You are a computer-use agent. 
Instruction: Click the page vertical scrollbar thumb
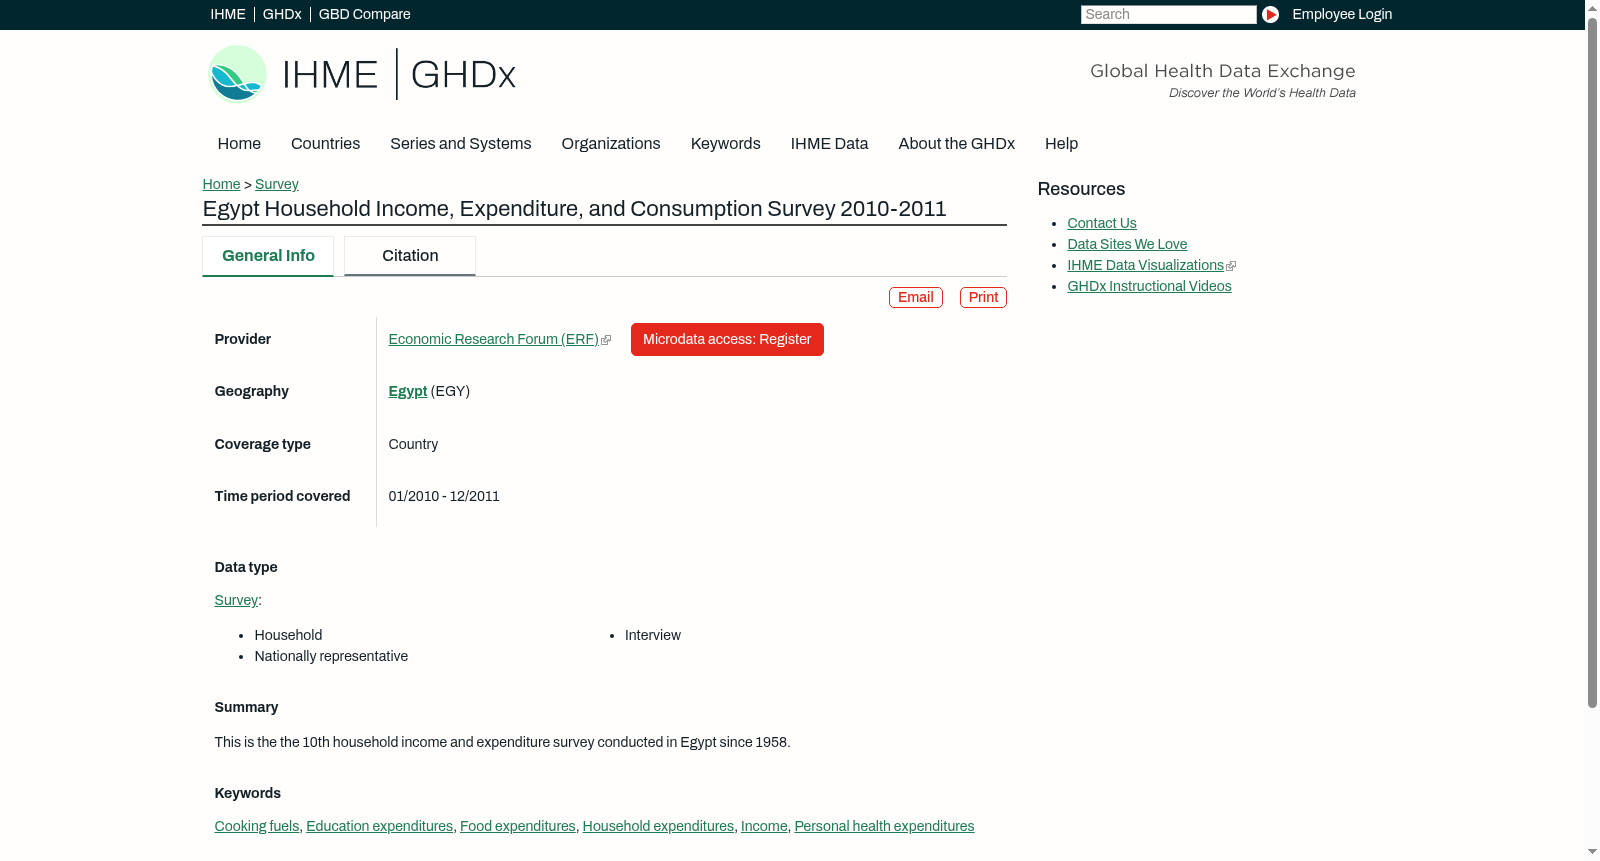1592,362
